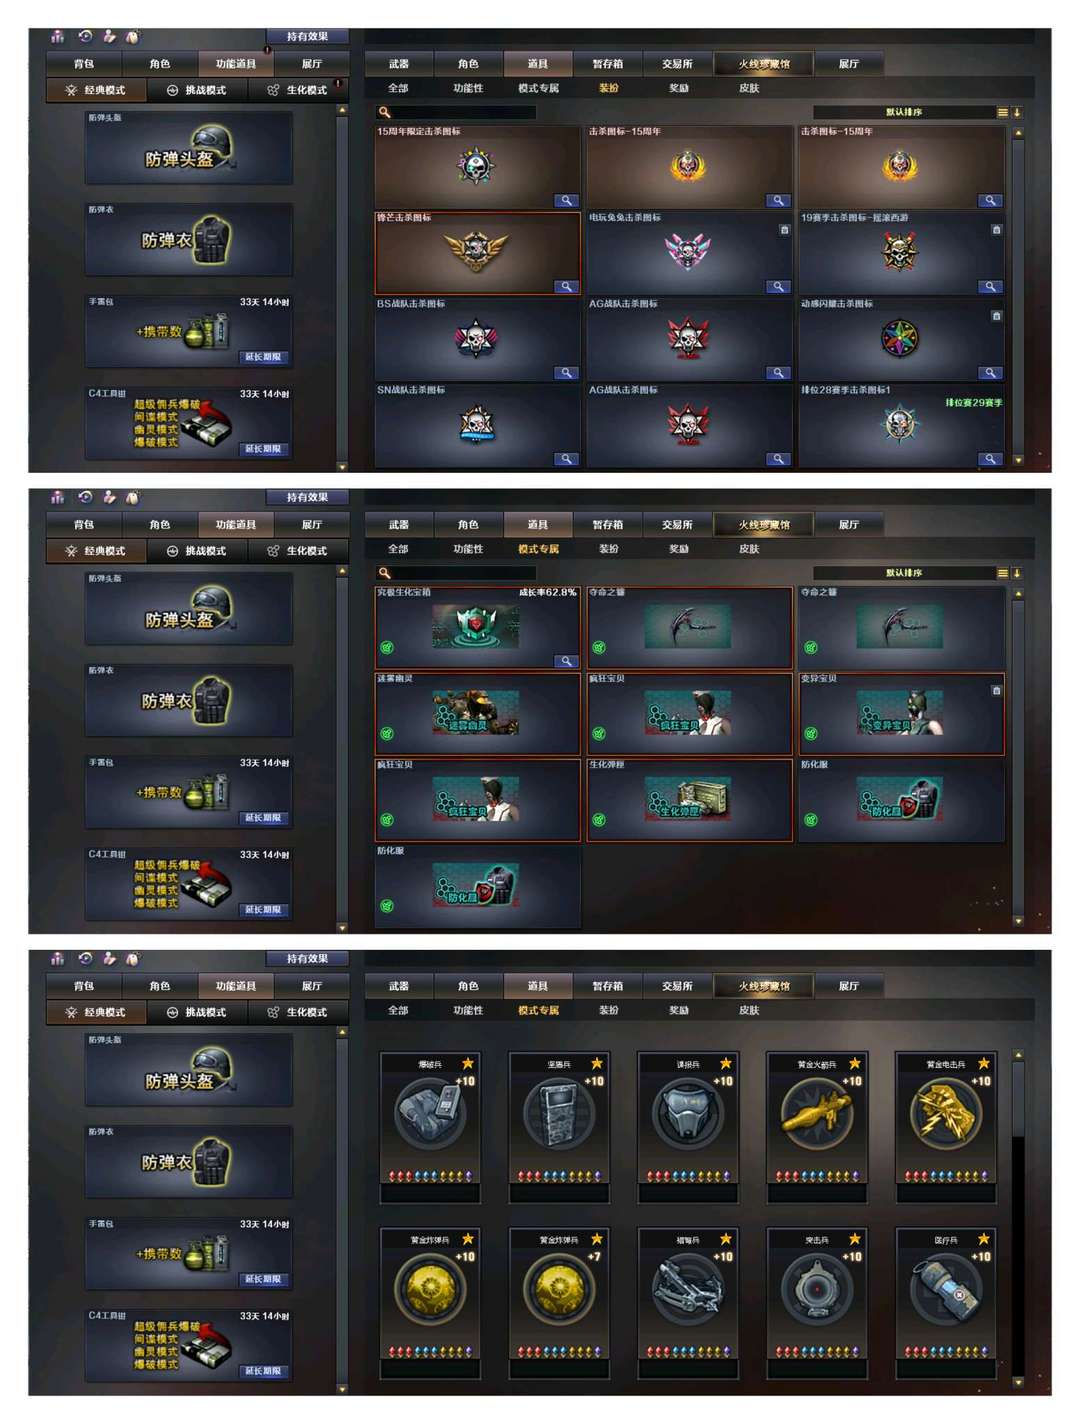Select the 谍报兵 mask card
1080x1424 pixels.
(x=687, y=1127)
